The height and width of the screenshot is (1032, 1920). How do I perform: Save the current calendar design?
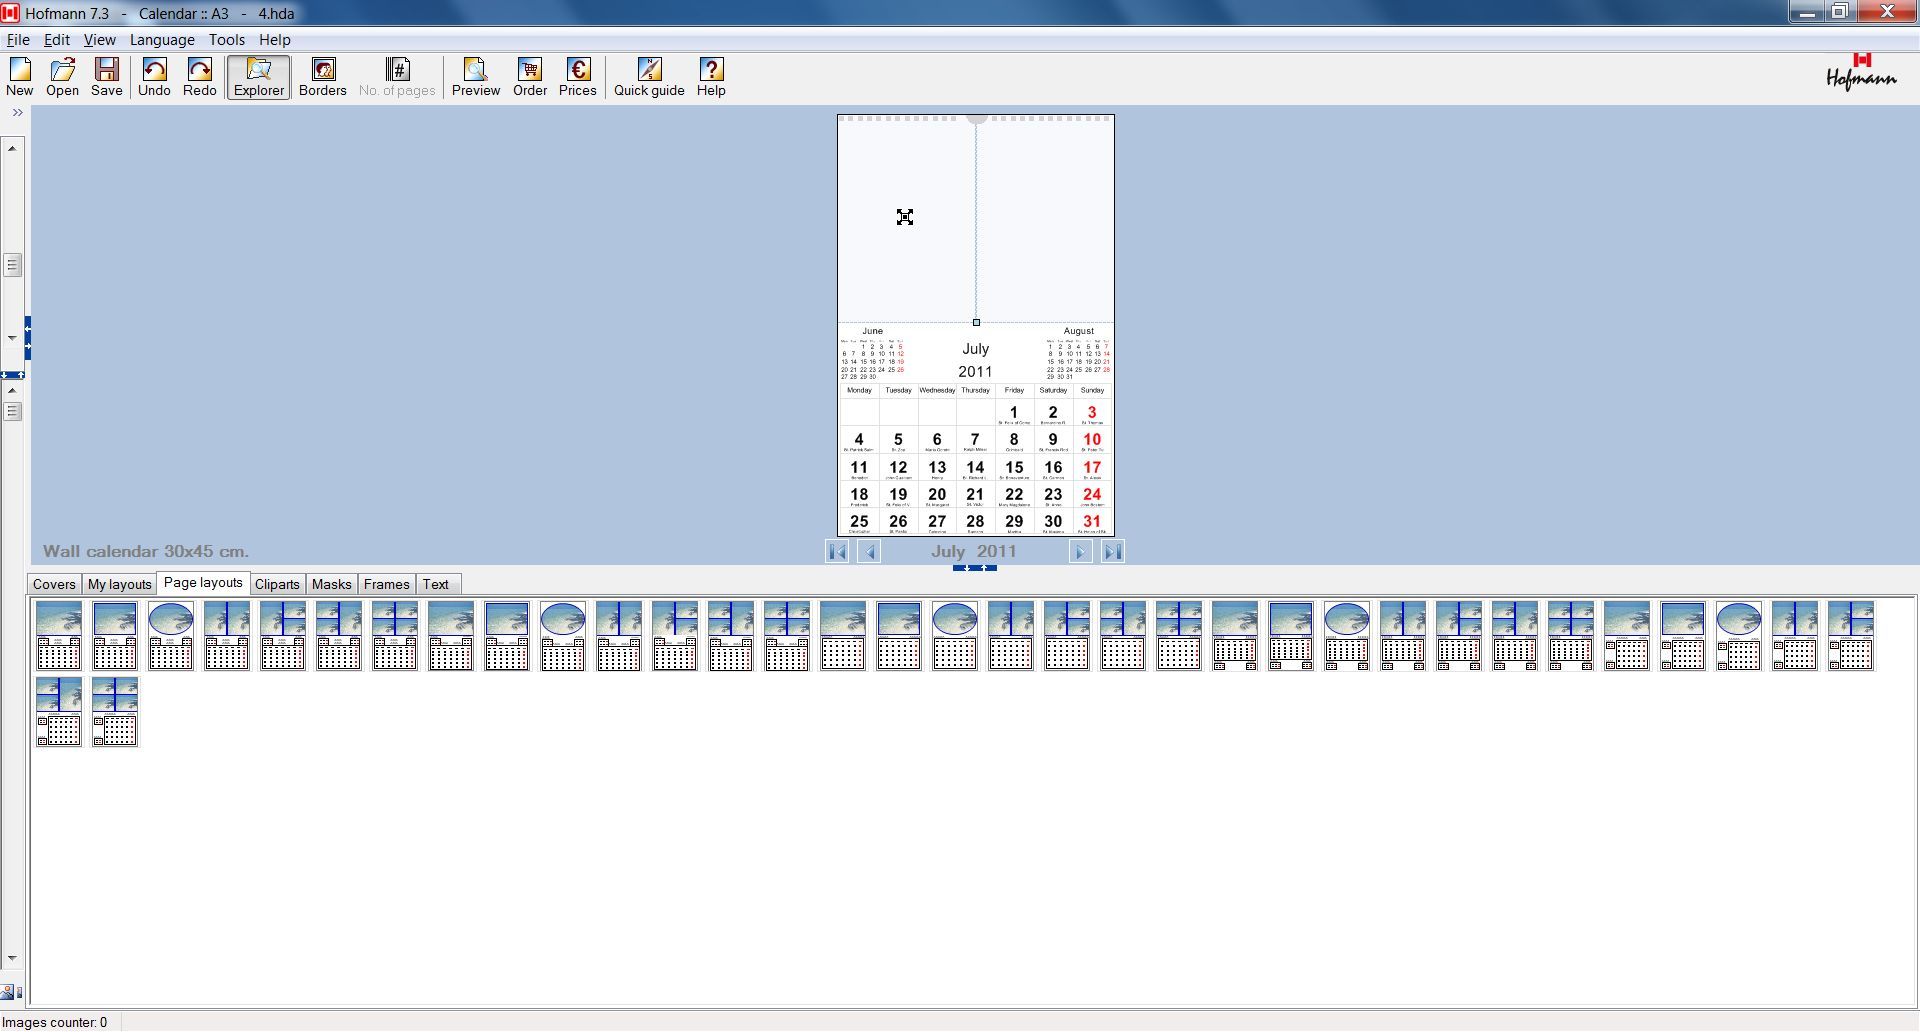(106, 76)
